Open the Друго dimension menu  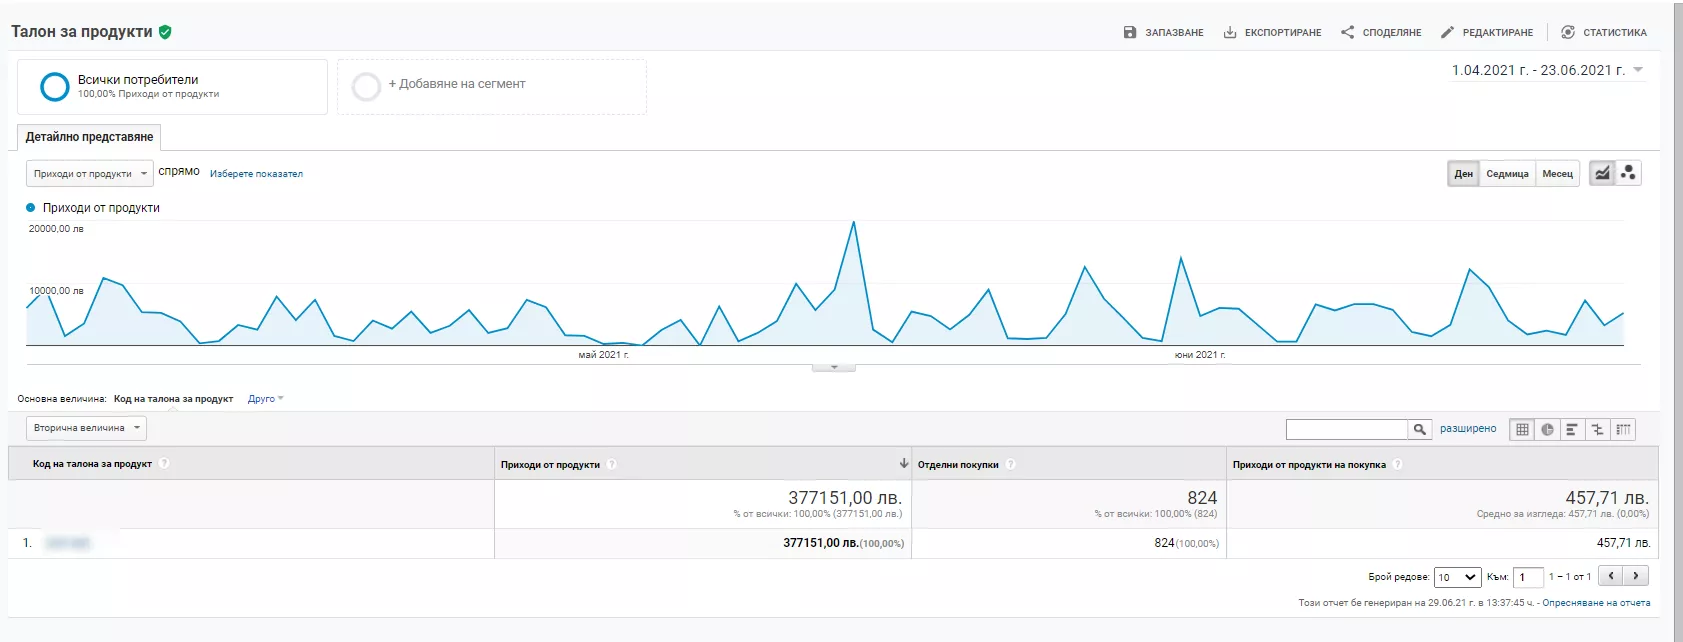pos(266,399)
